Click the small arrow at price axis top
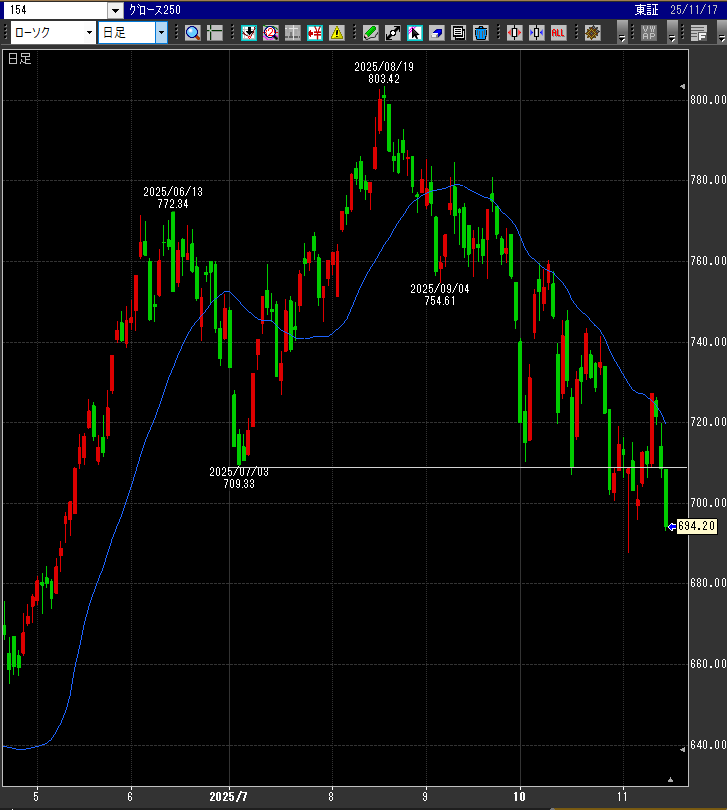The width and height of the screenshot is (727, 810). click(x=682, y=86)
